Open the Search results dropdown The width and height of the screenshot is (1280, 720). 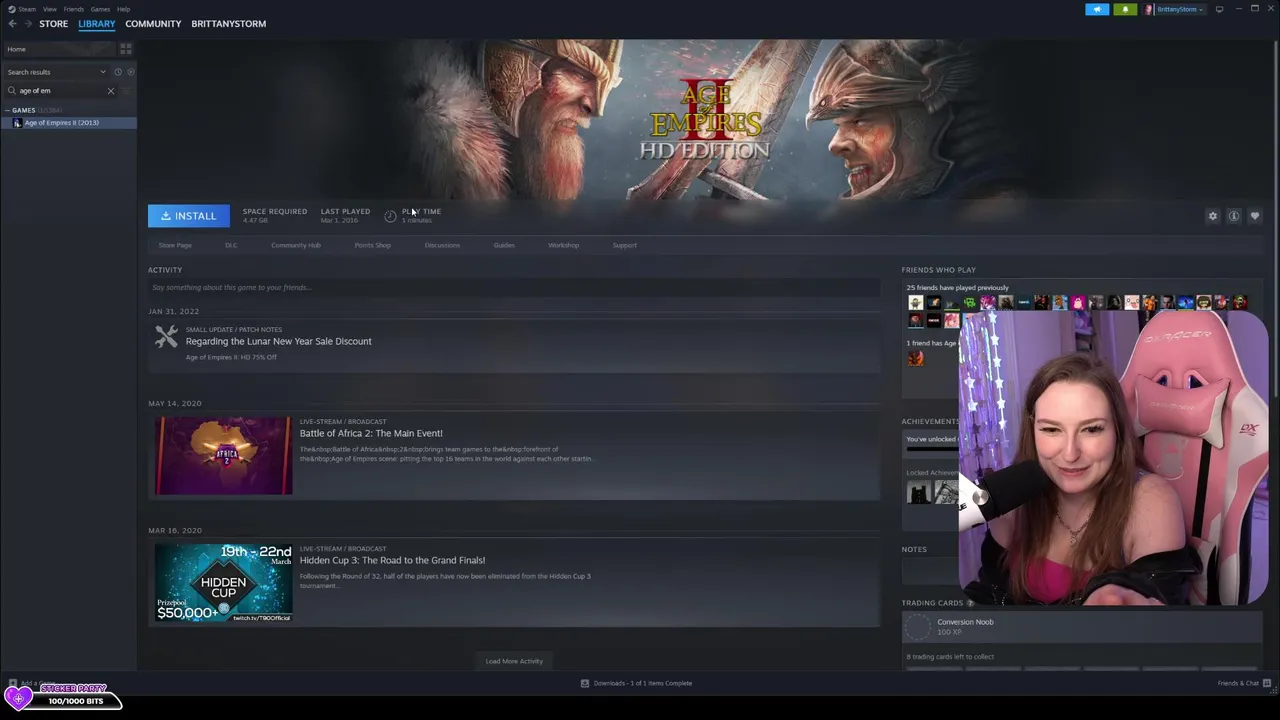click(x=57, y=72)
